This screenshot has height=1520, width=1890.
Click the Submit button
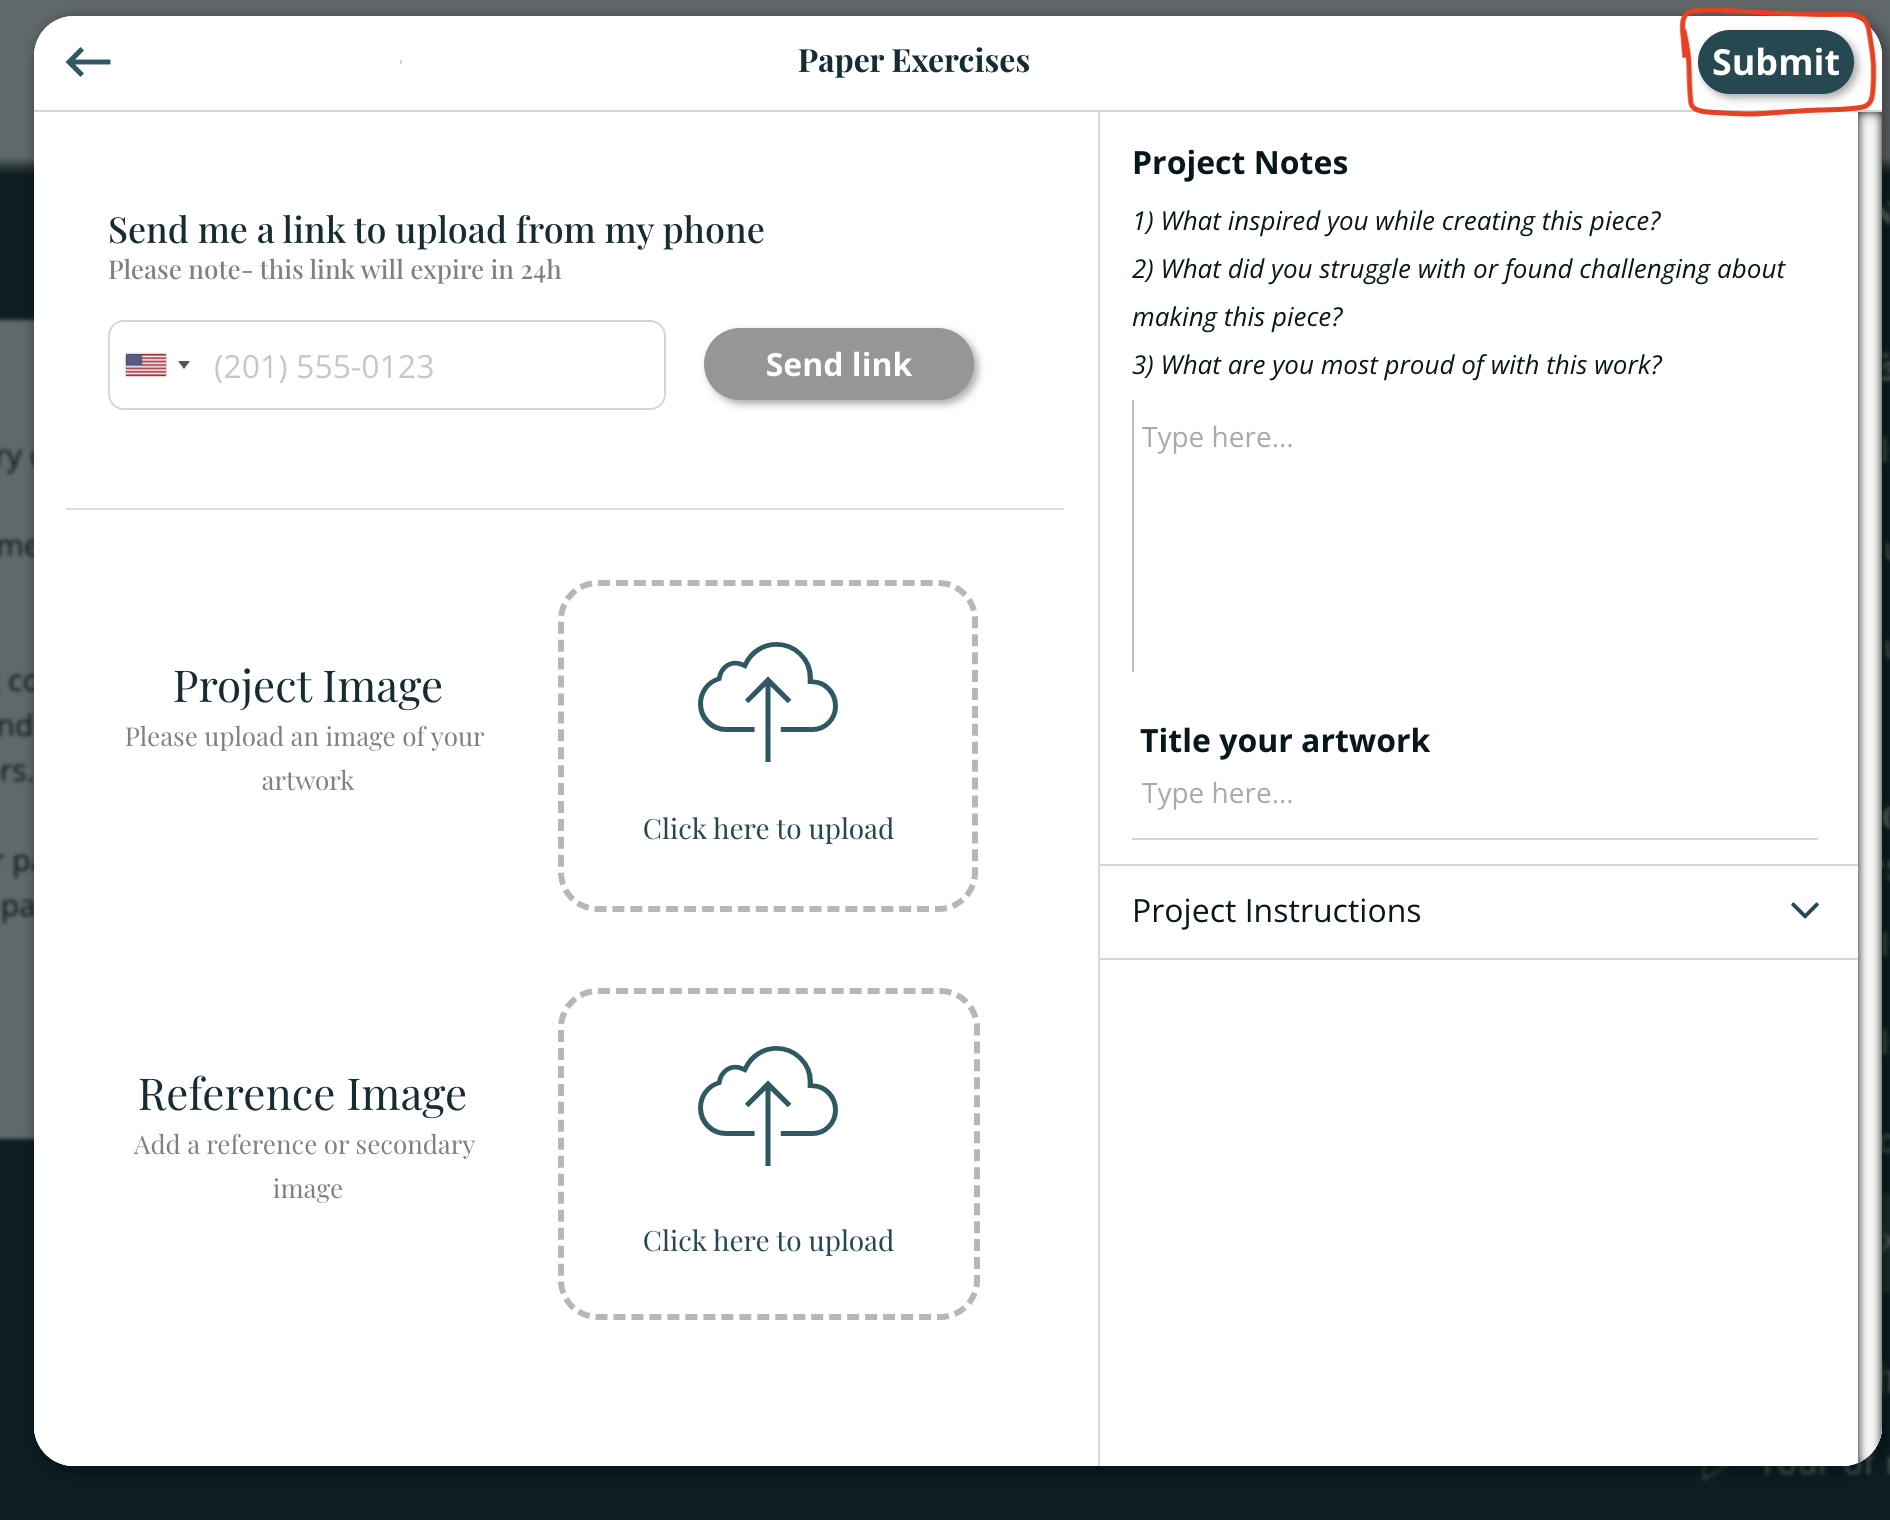click(x=1775, y=62)
